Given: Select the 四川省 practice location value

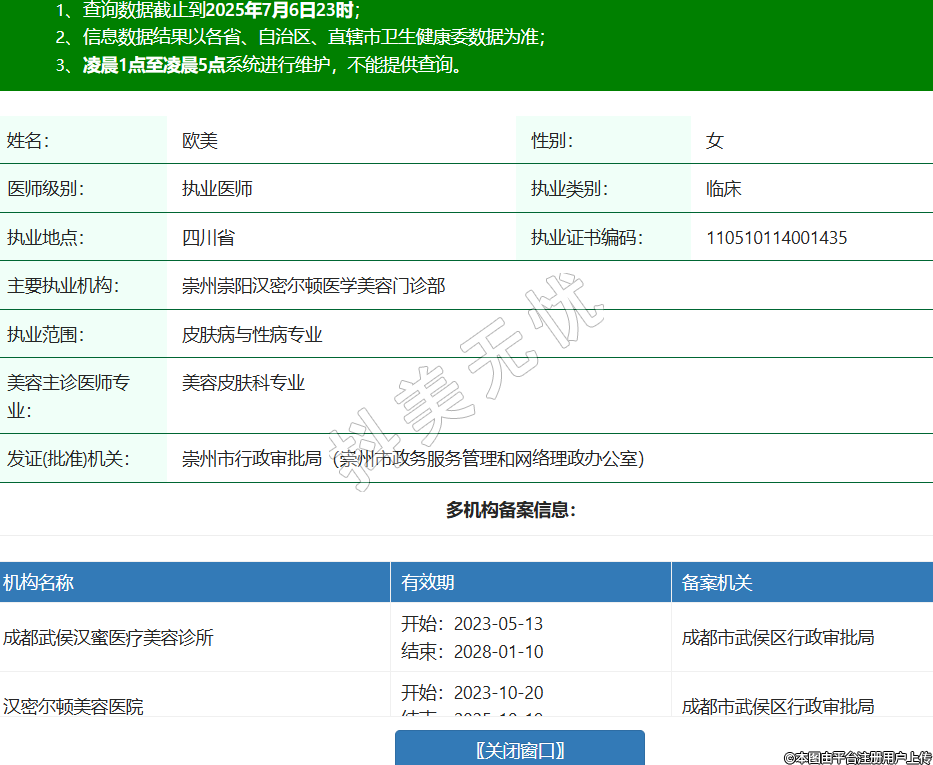Looking at the screenshot, I should (x=208, y=238).
